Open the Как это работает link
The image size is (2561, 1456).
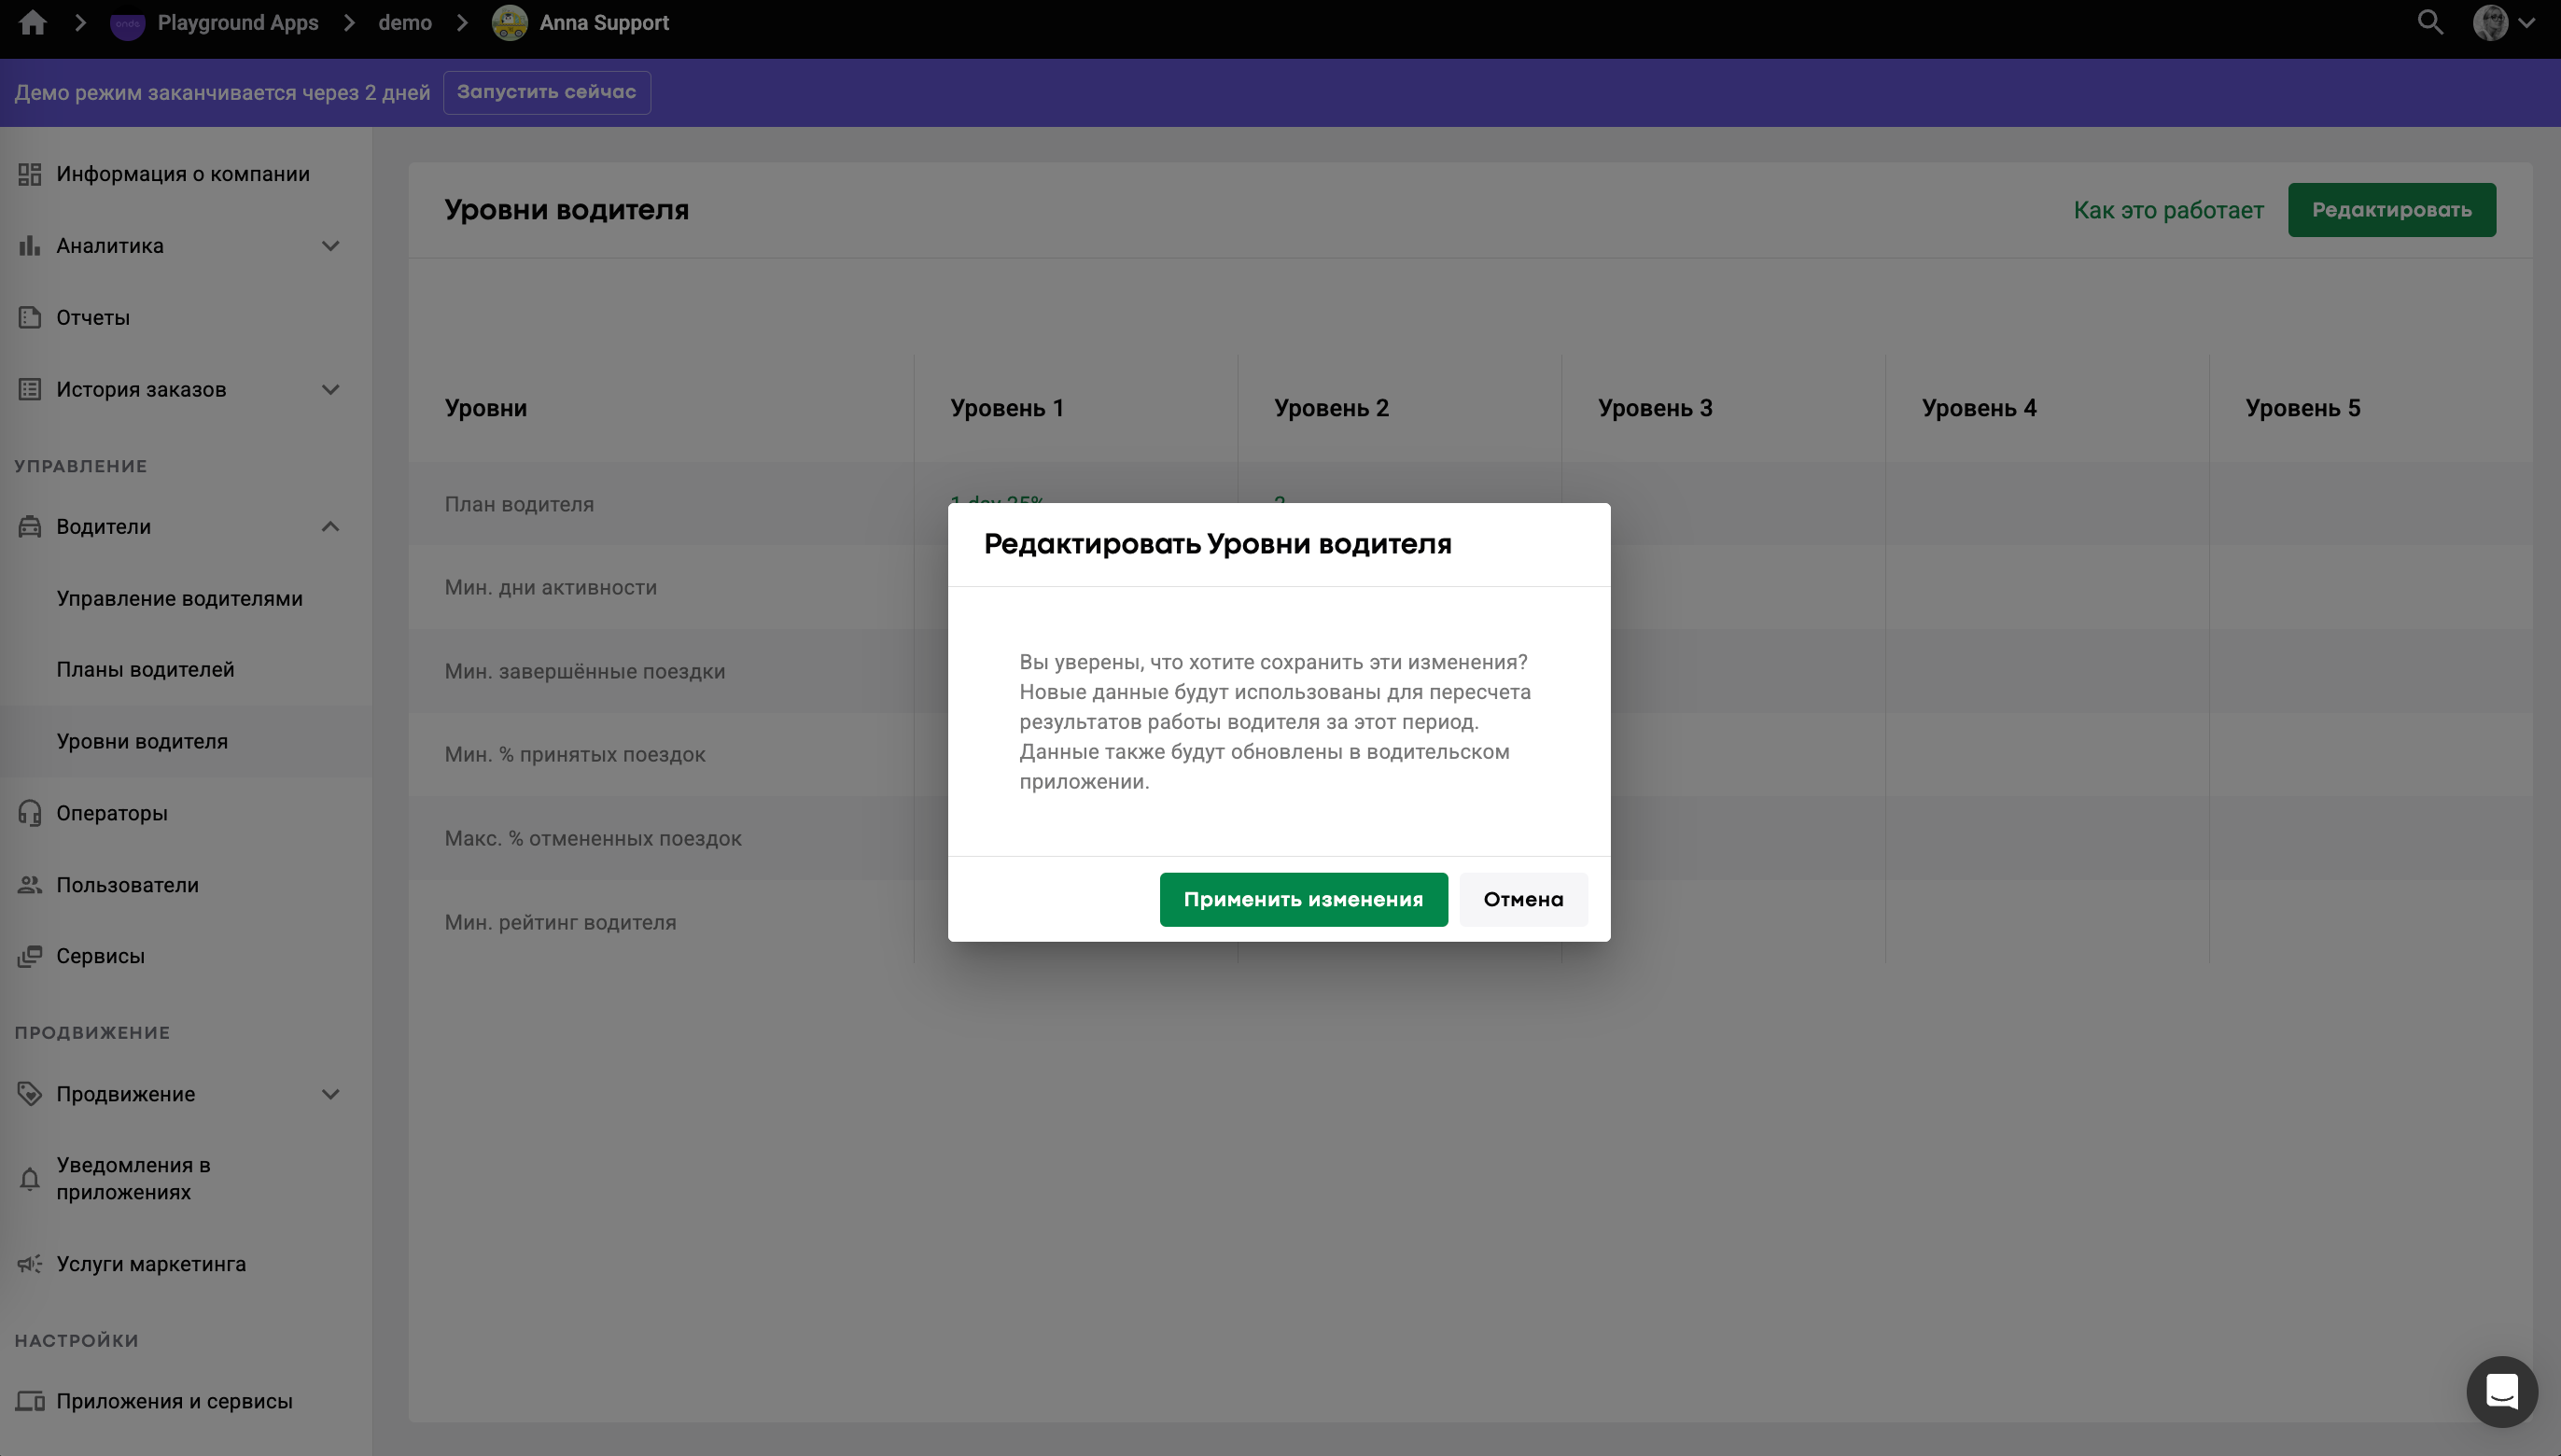coord(2168,210)
